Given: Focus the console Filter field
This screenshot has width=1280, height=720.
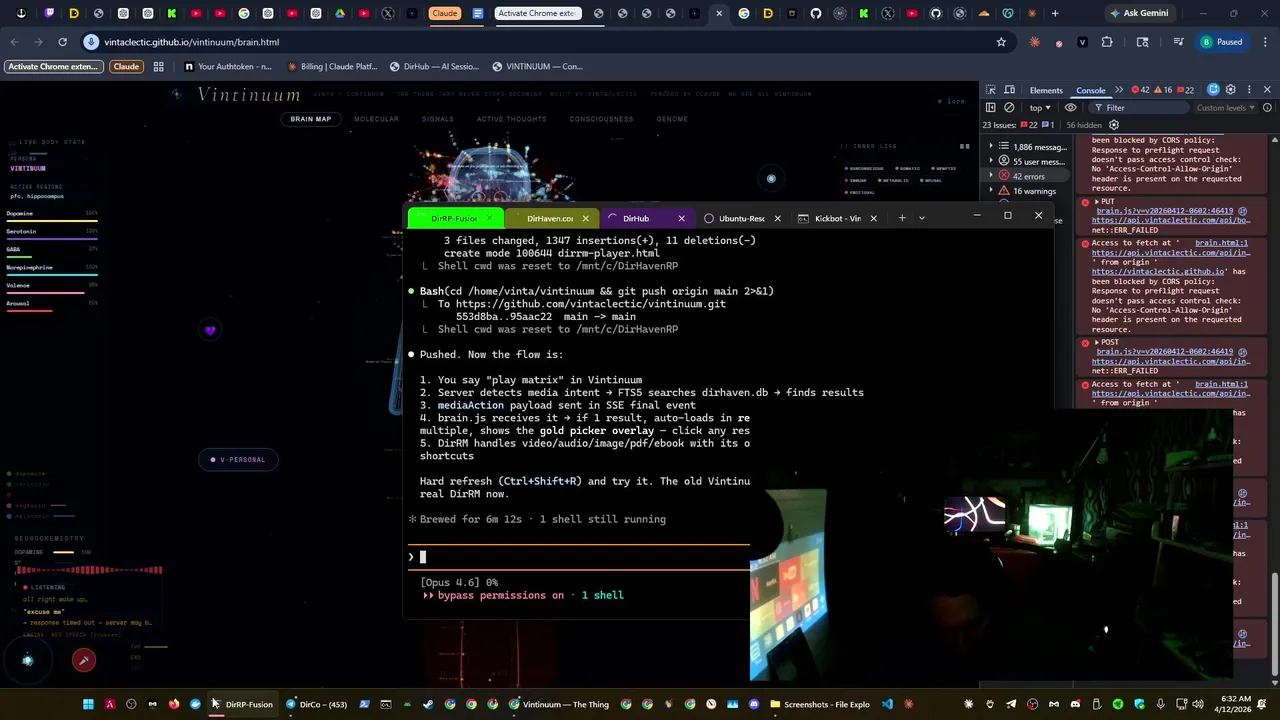Looking at the screenshot, I should tap(1140, 108).
